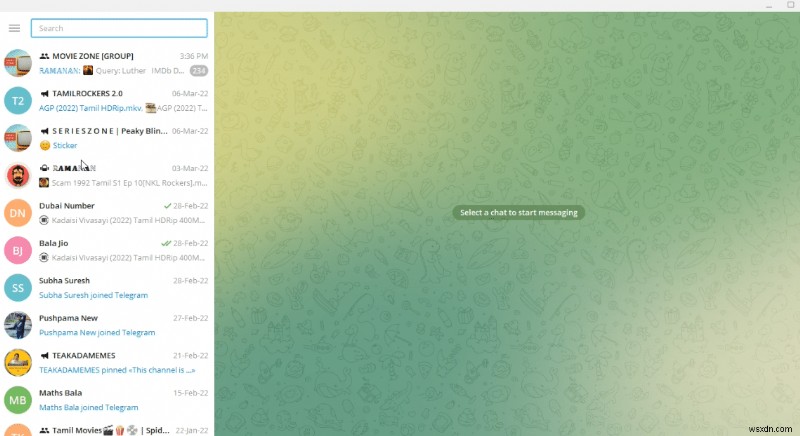
Task: Click the double read checkmark on Bala Jio
Action: [166, 243]
